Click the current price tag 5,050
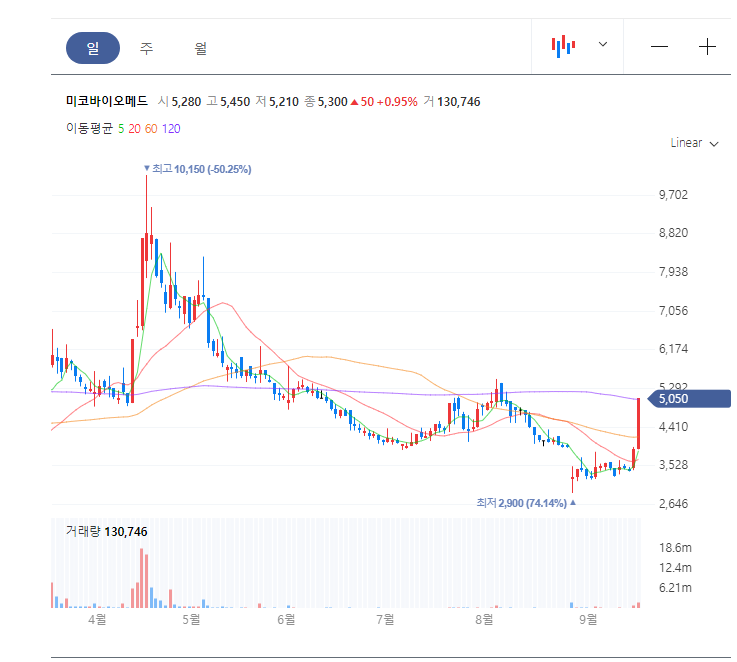Image resolution: width=737 pixels, height=662 pixels. [x=689, y=399]
